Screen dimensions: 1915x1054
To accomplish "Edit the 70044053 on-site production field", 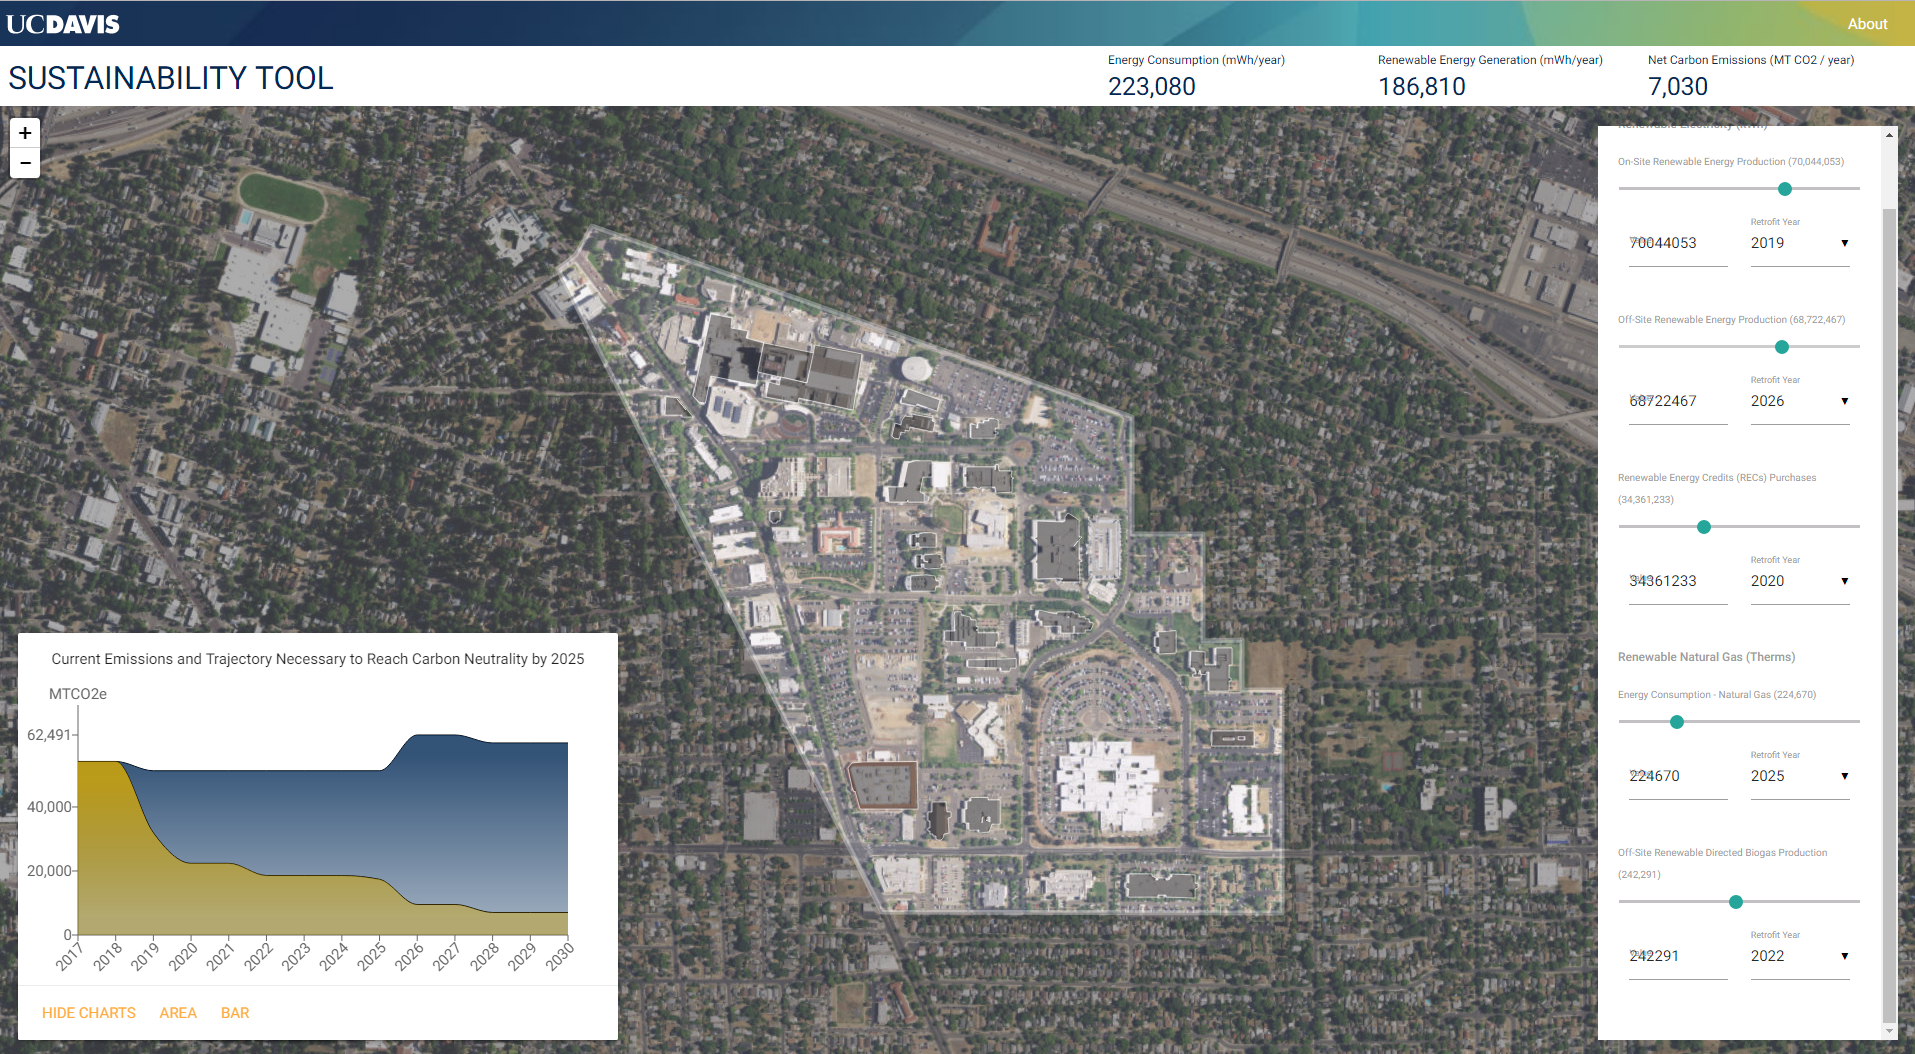I will 1678,244.
